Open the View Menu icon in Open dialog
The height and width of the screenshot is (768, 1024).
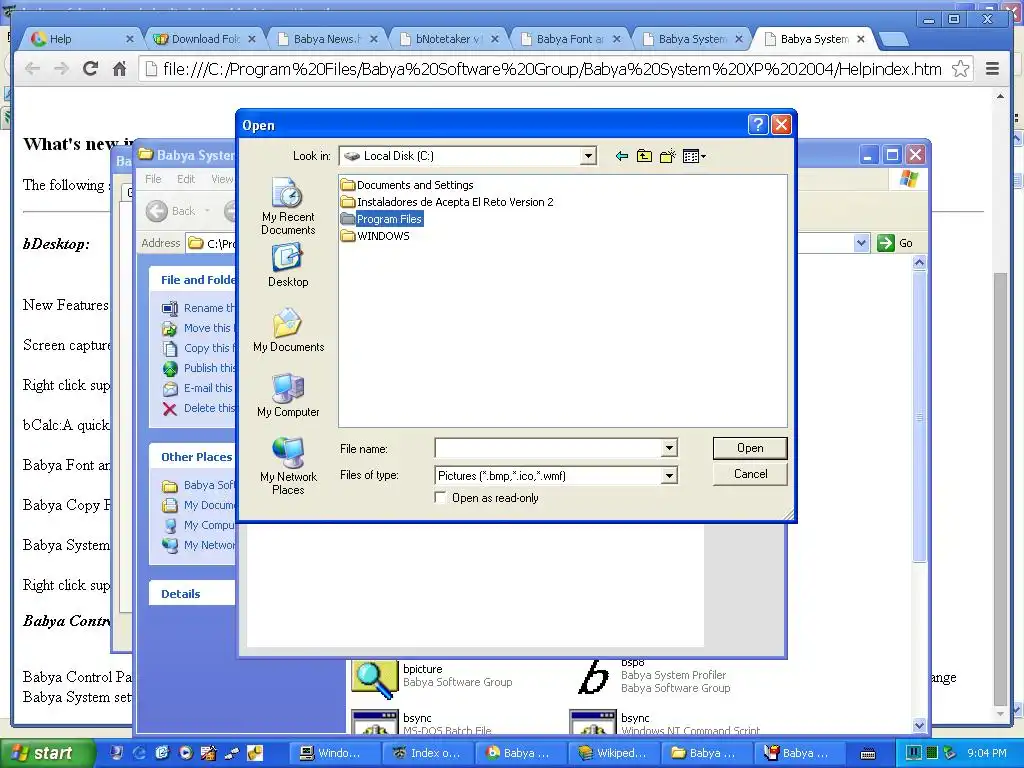694,156
